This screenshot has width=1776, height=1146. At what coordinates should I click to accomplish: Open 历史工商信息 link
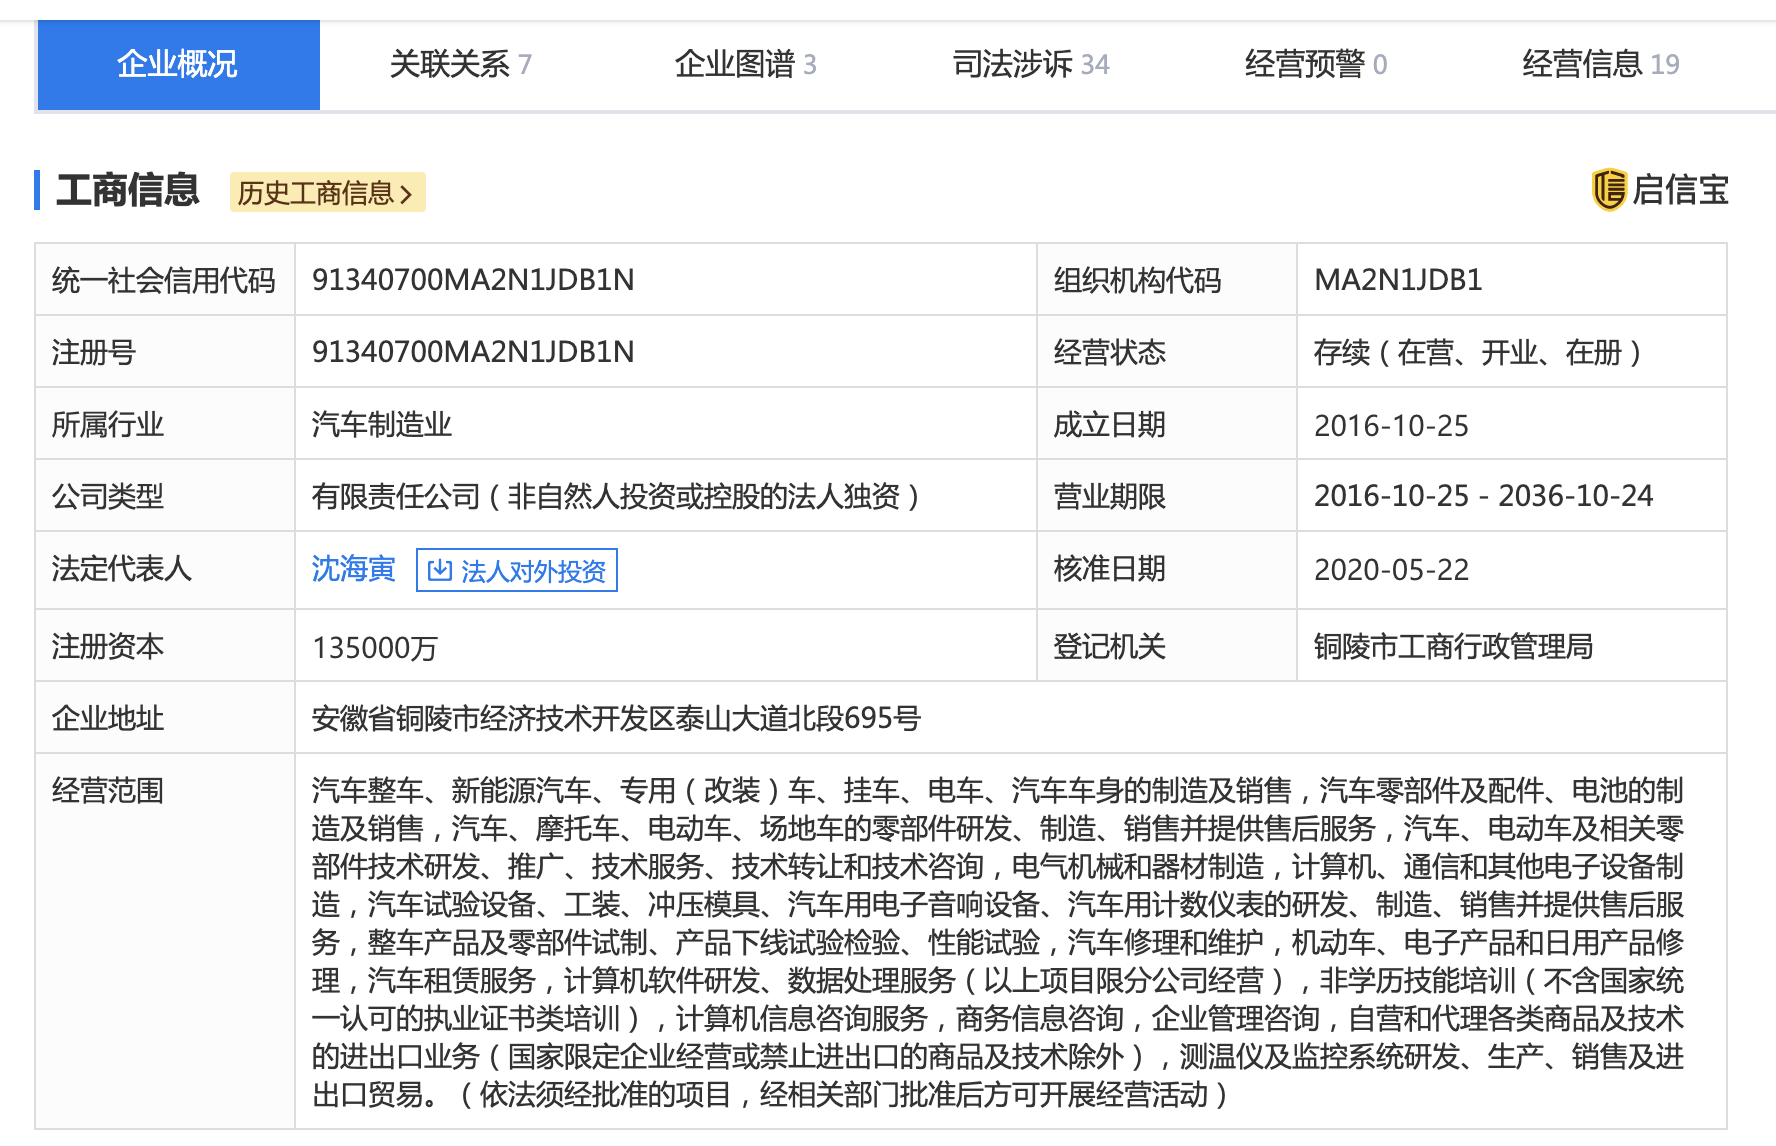[x=327, y=192]
